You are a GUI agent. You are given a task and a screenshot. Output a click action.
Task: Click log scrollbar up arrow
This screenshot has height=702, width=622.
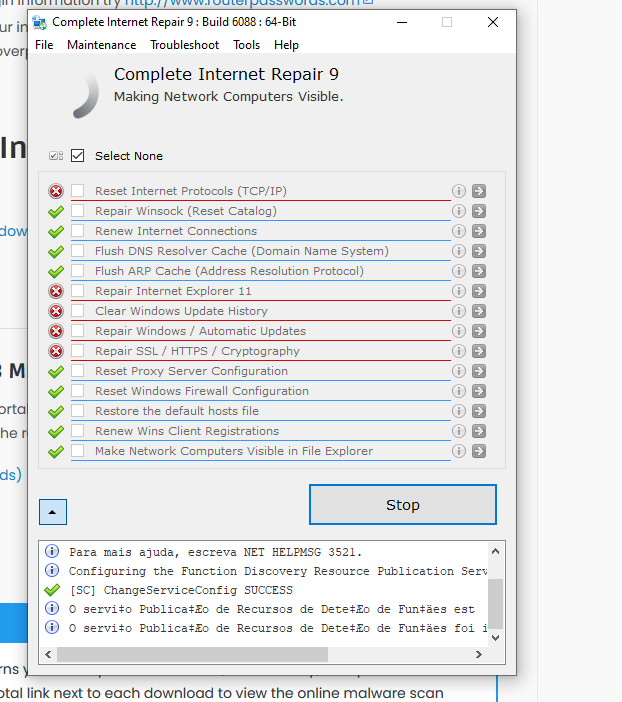click(495, 551)
